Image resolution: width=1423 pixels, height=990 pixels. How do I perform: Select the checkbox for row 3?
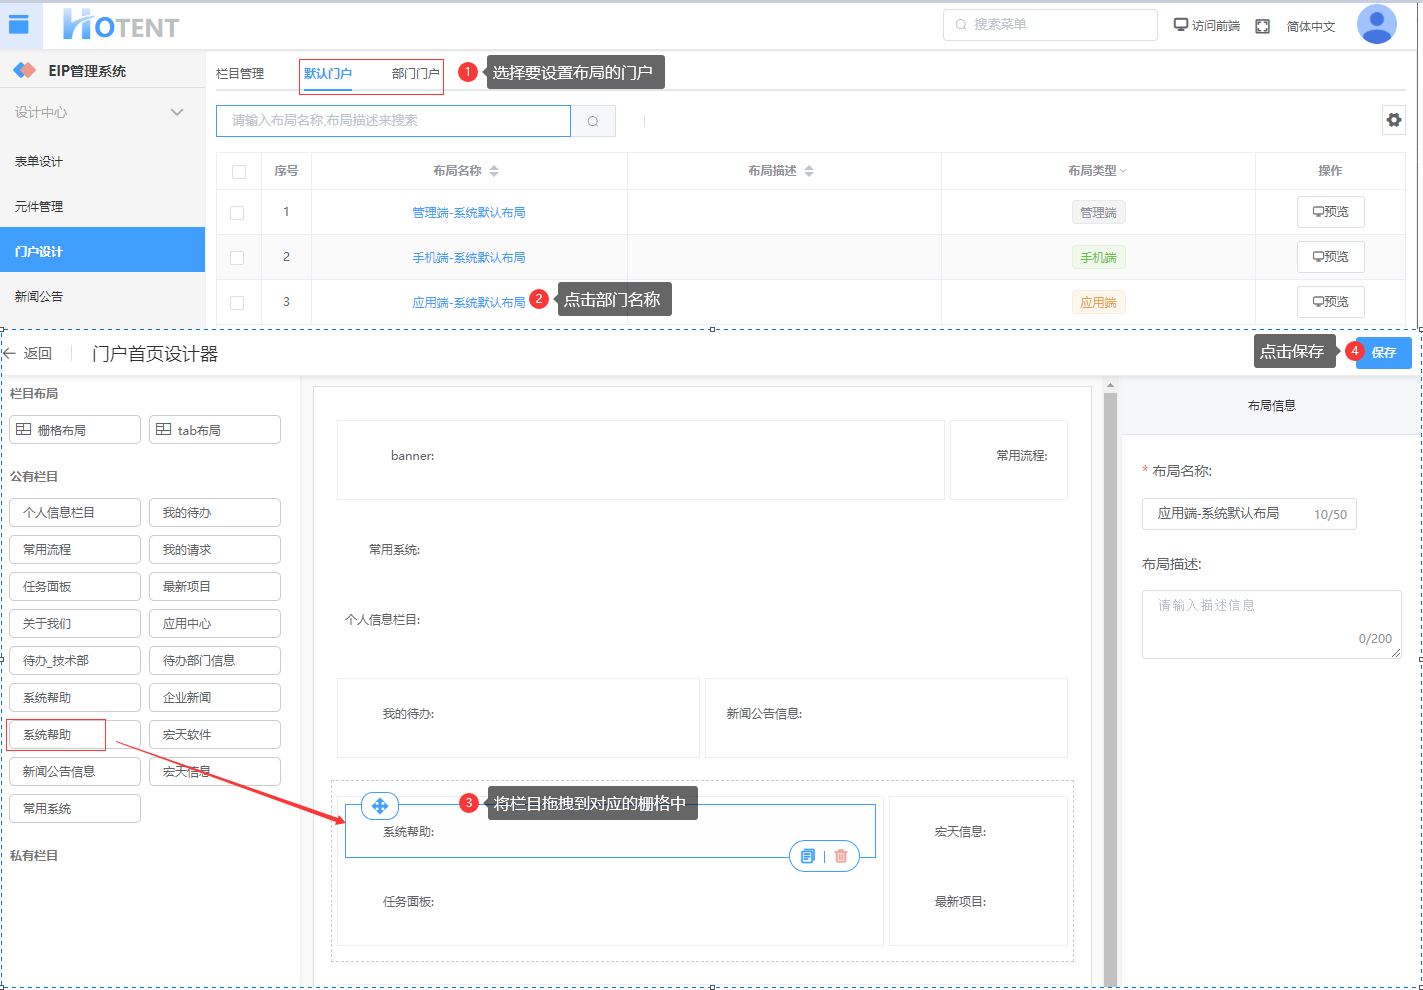[237, 302]
